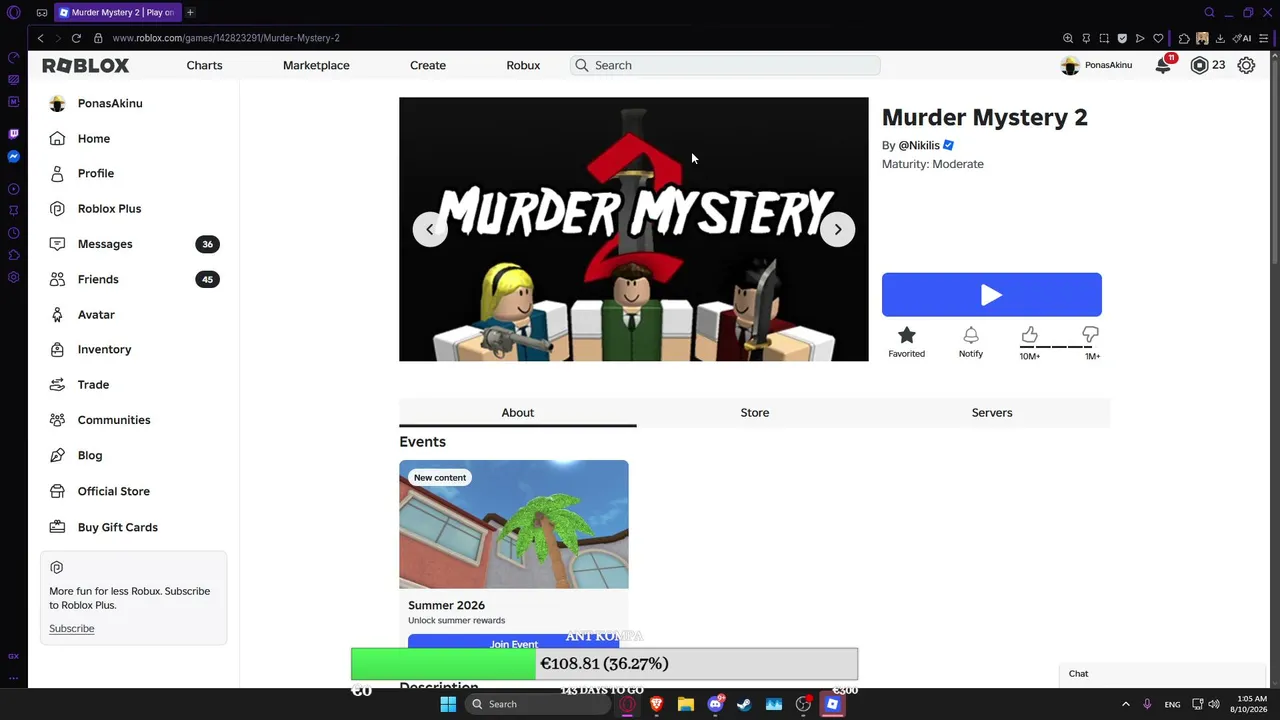Screen dimensions: 1280x720
Task: Play Murder Mystery 2
Action: (x=992, y=295)
